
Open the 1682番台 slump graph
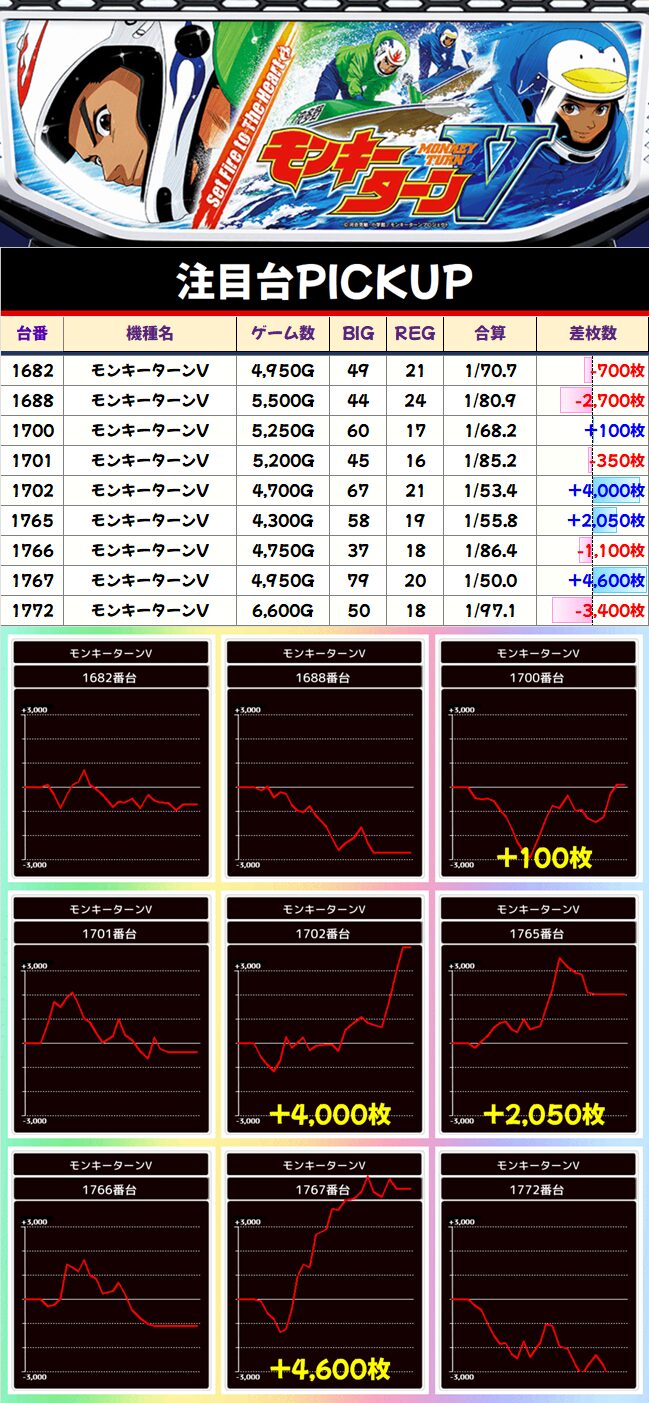coord(110,785)
